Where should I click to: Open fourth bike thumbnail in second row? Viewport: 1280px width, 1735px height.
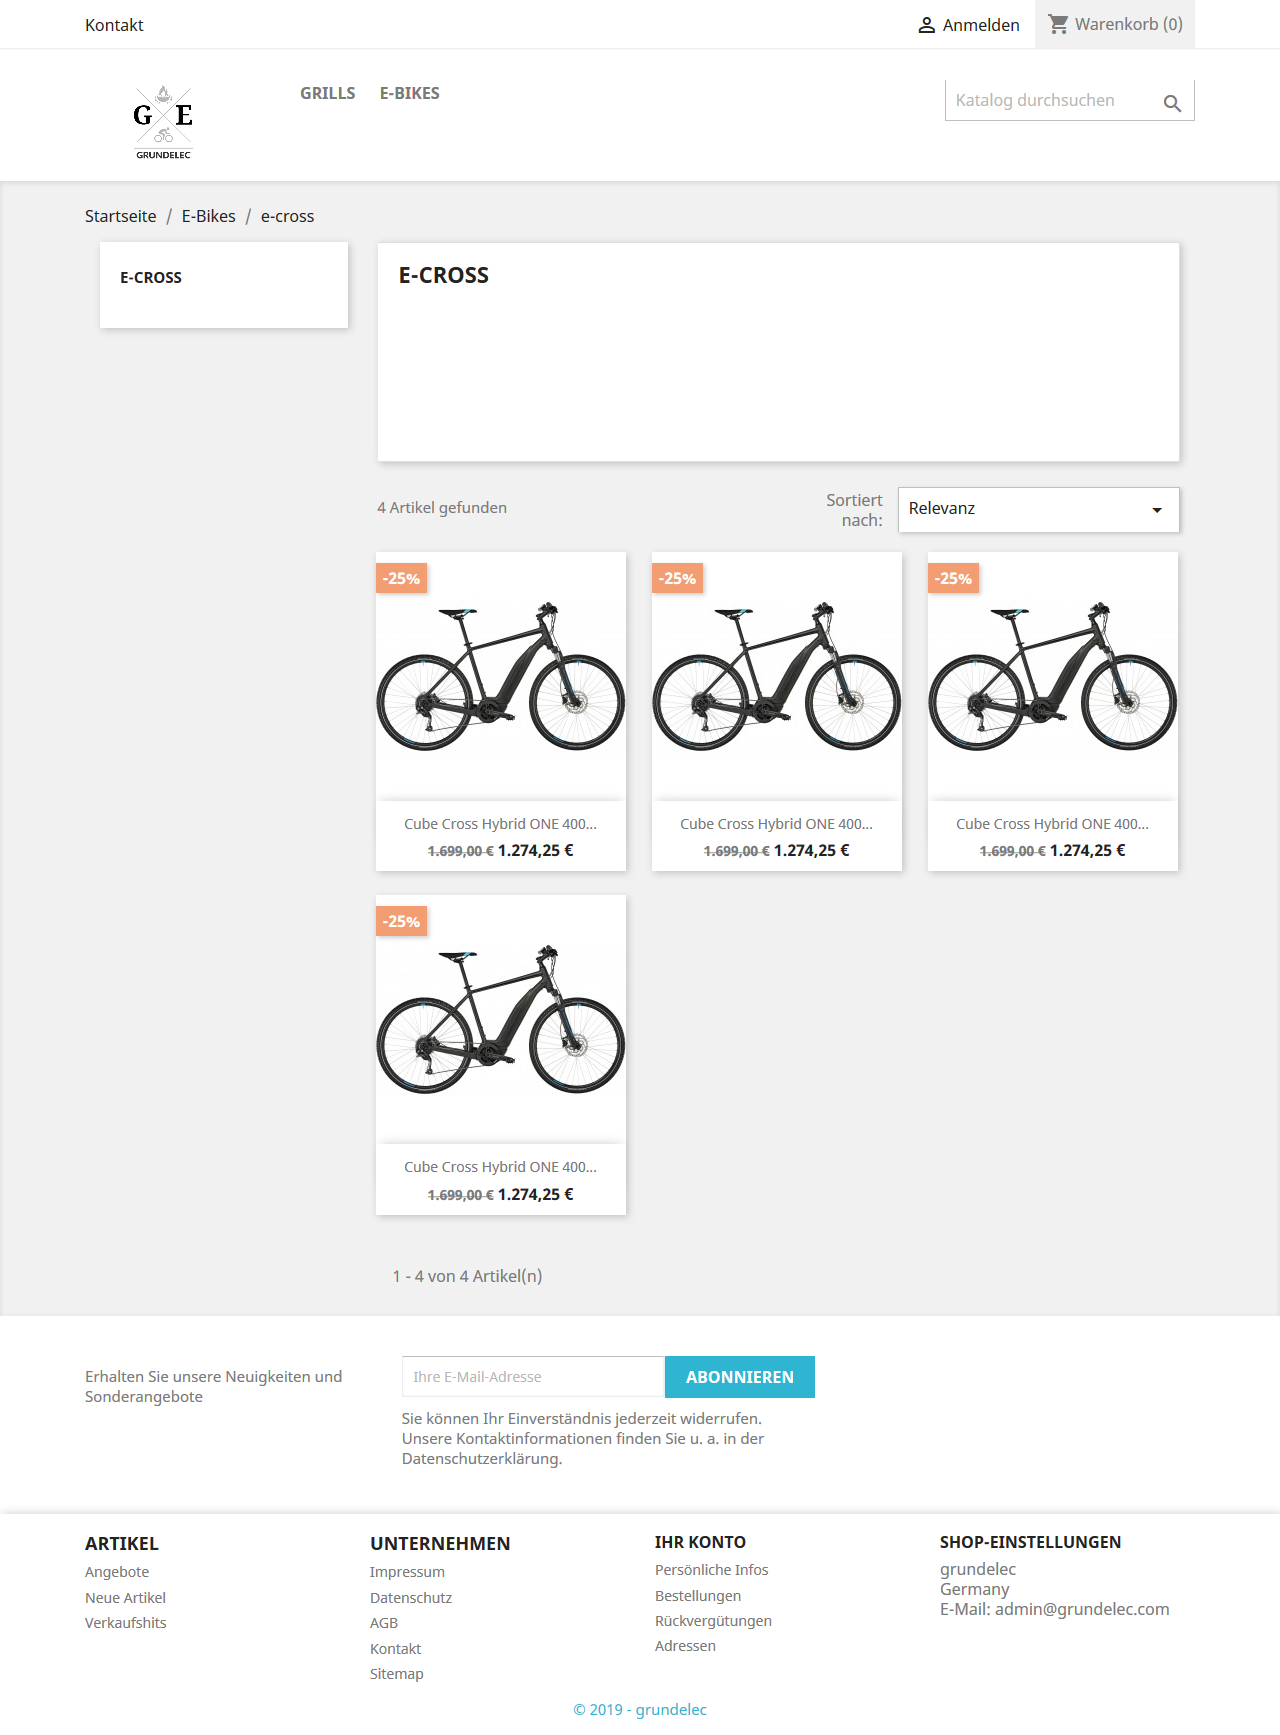tap(501, 1020)
